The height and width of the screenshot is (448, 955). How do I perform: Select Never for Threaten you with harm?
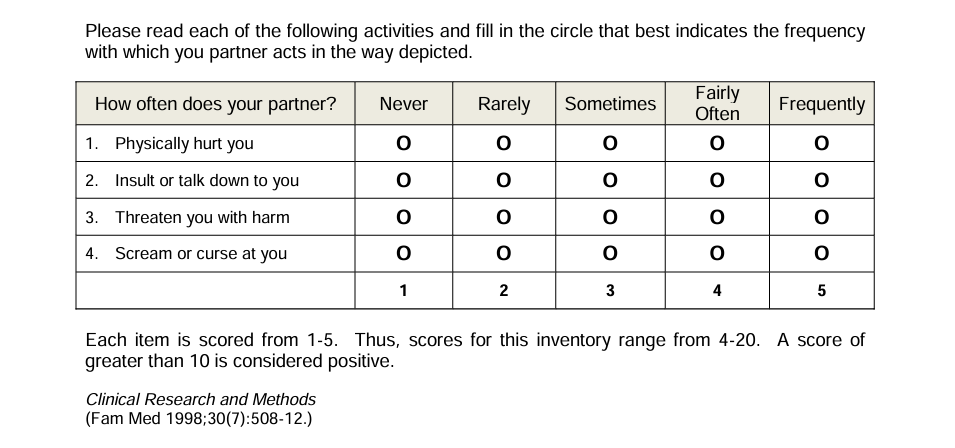(x=403, y=218)
